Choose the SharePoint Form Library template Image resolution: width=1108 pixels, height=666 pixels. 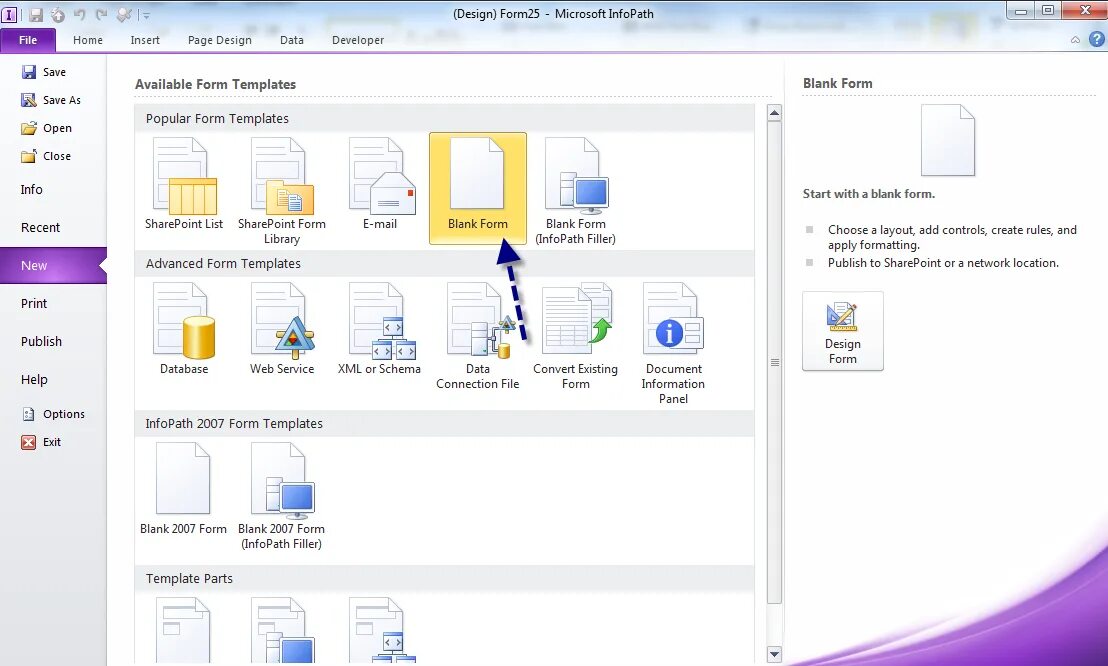coord(282,191)
